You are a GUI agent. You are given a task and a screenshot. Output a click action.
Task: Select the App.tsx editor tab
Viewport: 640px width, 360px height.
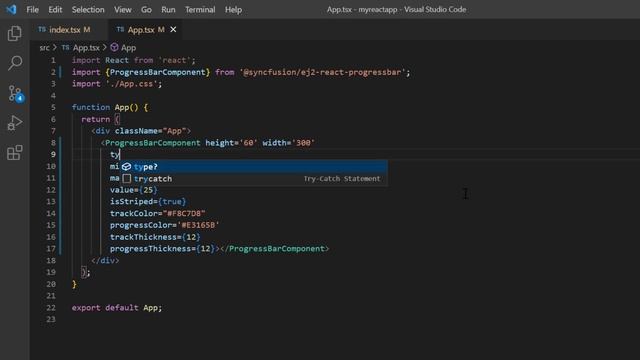pos(146,29)
